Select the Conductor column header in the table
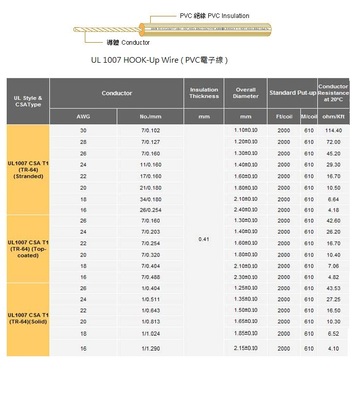360x403 pixels. pyautogui.click(x=117, y=93)
